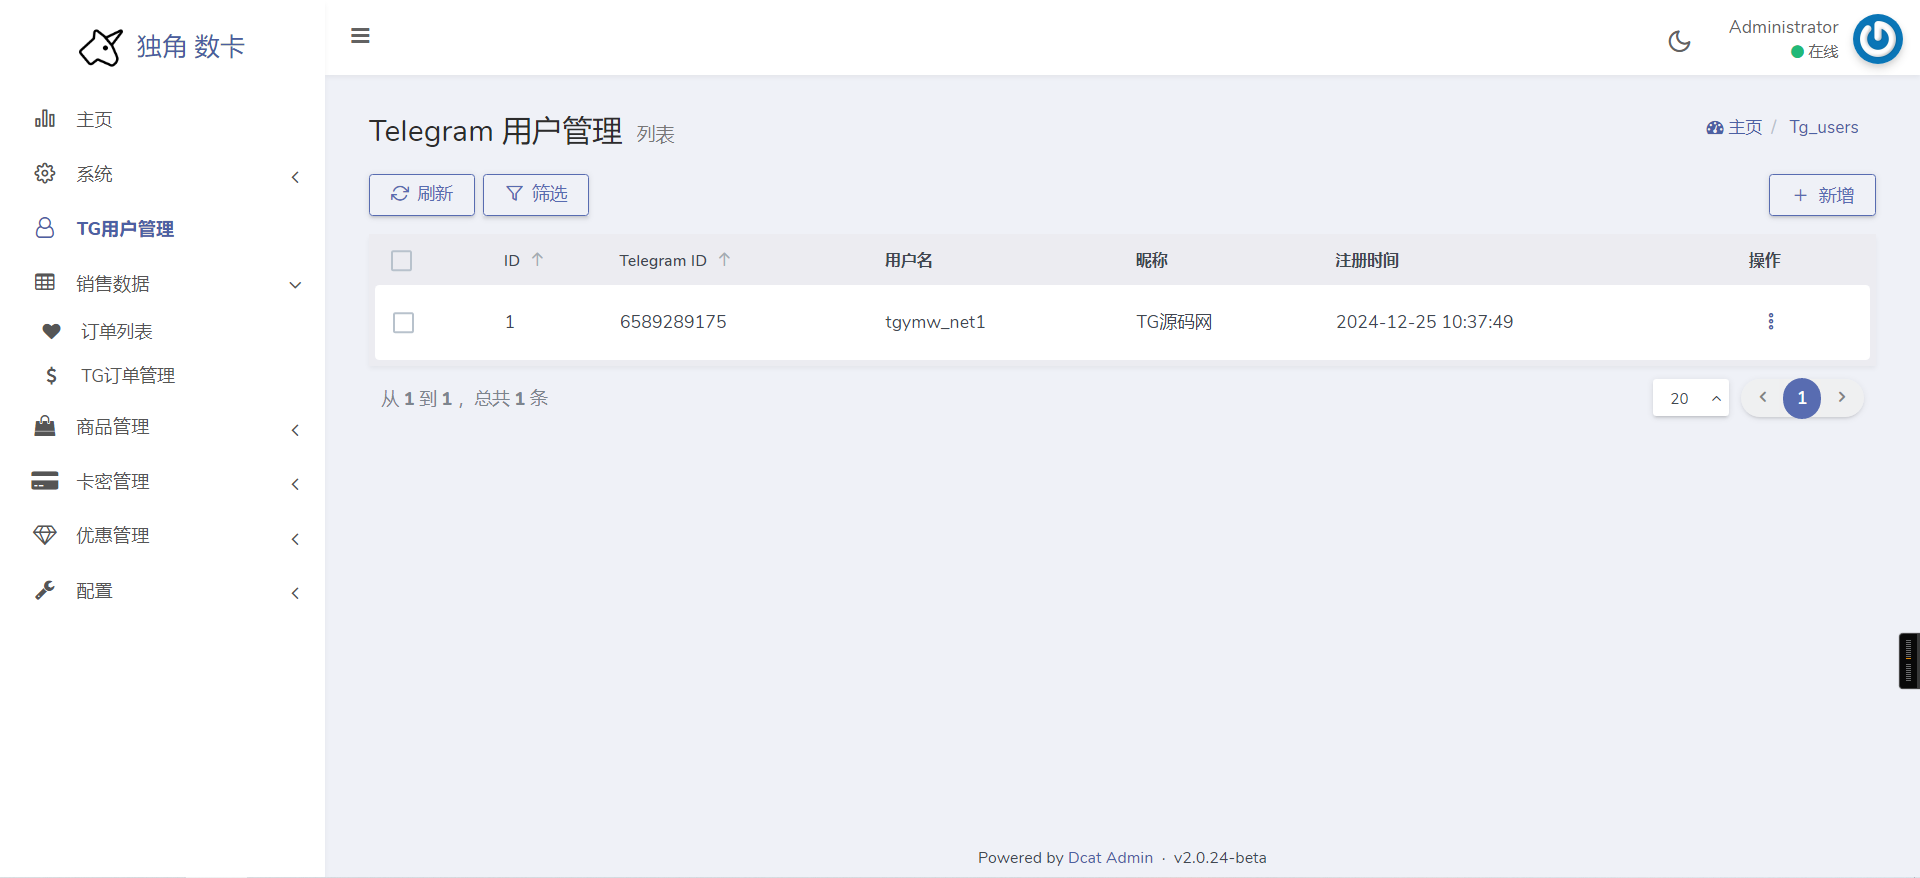Open 订单列表 in the sidebar
The image size is (1920, 878).
[117, 332]
